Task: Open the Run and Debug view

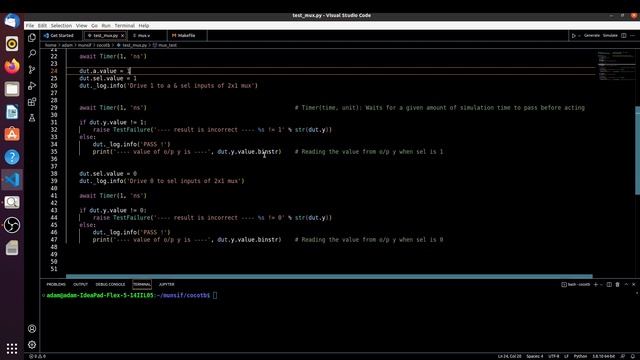Action: click(32, 86)
